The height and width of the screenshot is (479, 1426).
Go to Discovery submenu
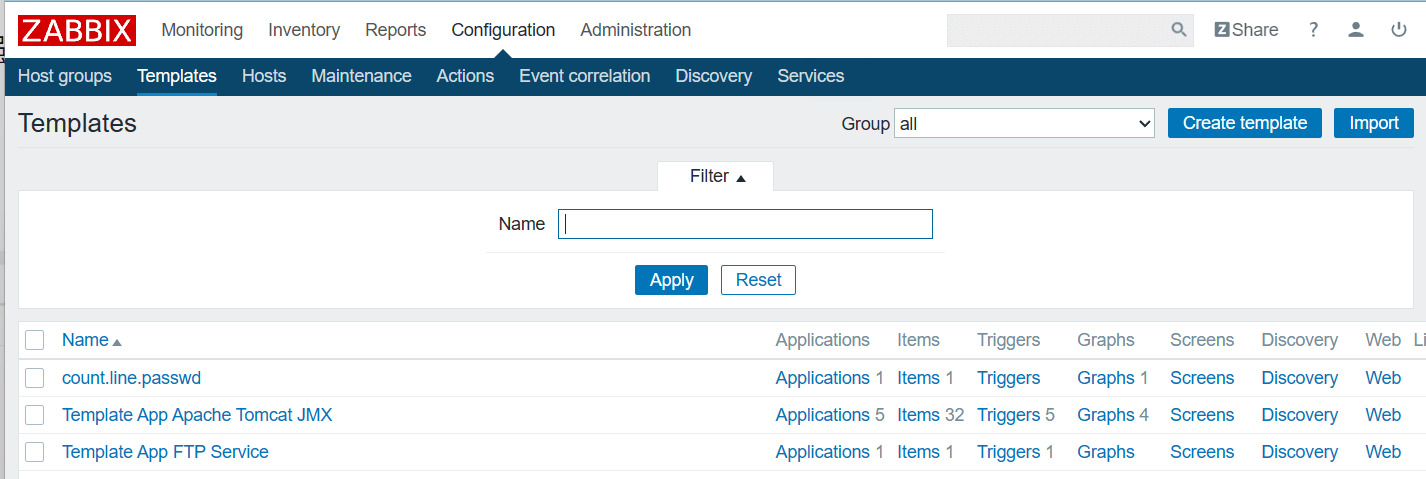coord(713,76)
